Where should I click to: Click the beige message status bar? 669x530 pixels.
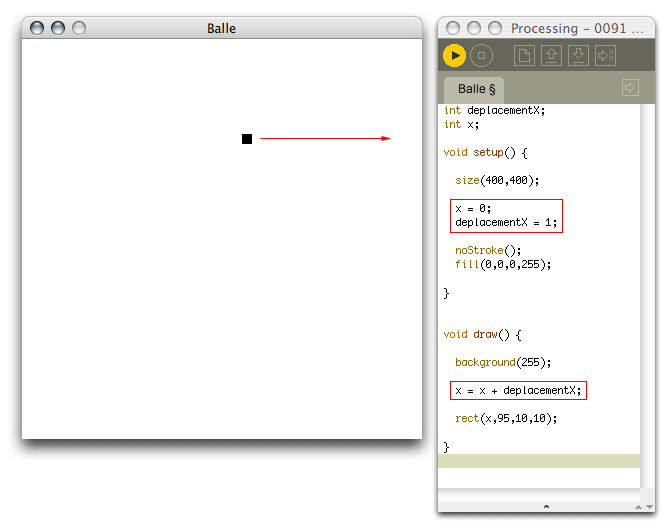pyautogui.click(x=538, y=461)
